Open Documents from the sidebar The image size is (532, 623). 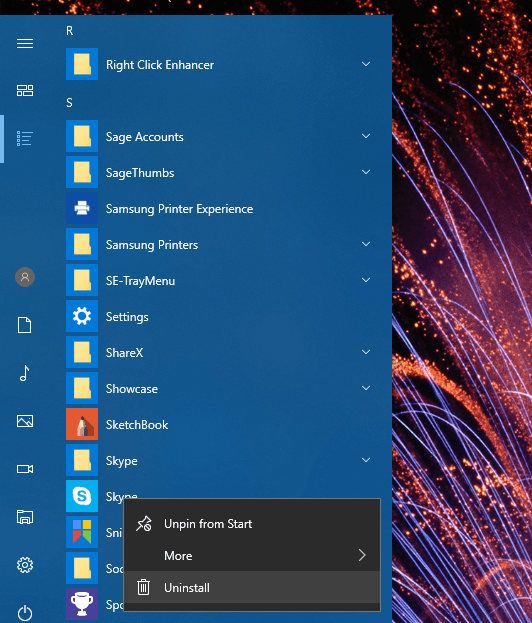tap(25, 325)
